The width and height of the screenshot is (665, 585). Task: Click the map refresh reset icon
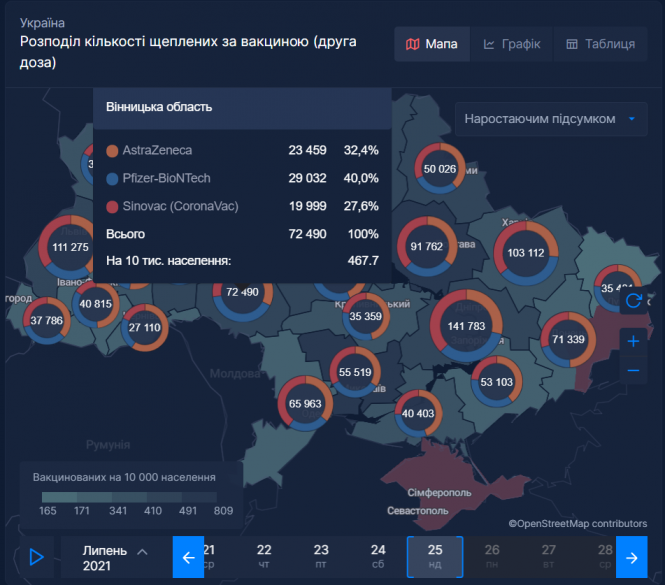coord(634,301)
